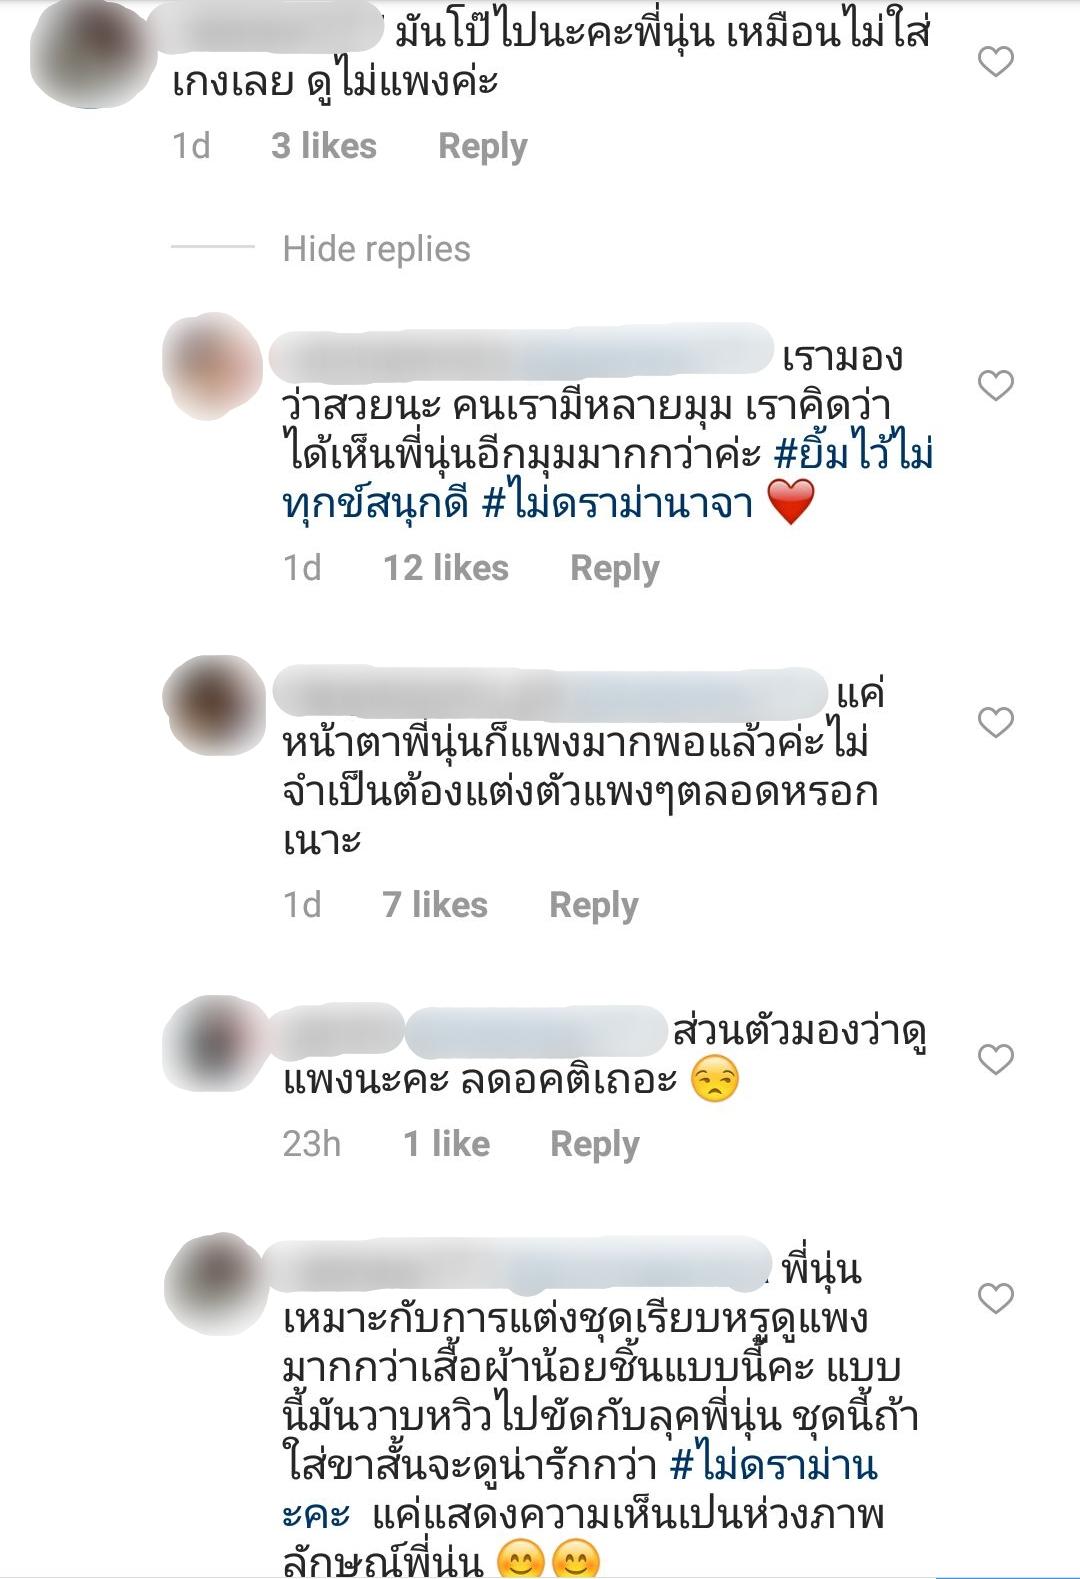Like the bottom comment about outfit
This screenshot has height=1579, width=1080.
click(x=995, y=1298)
